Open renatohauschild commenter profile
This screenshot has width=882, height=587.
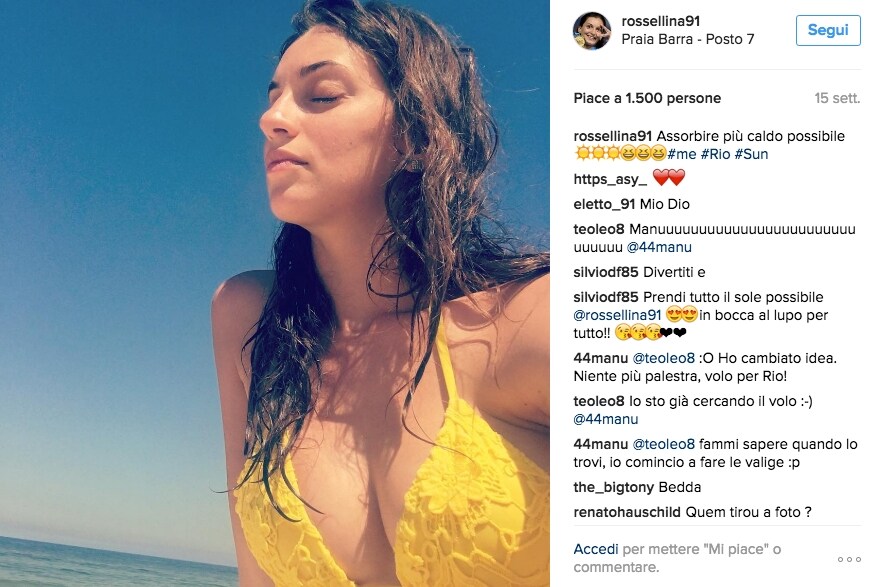(x=627, y=512)
